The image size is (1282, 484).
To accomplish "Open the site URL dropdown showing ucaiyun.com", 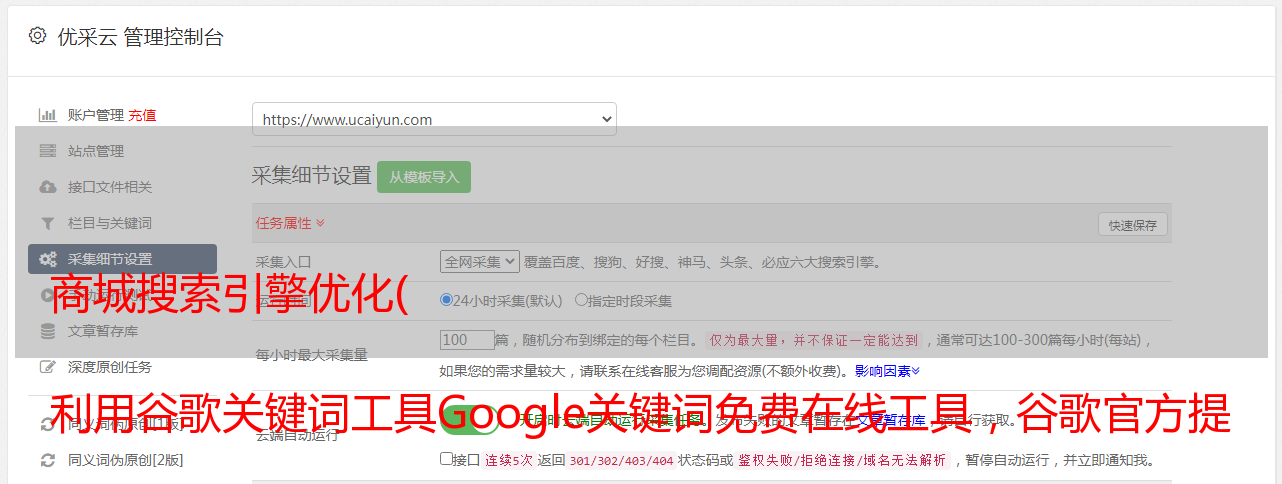I will (434, 119).
